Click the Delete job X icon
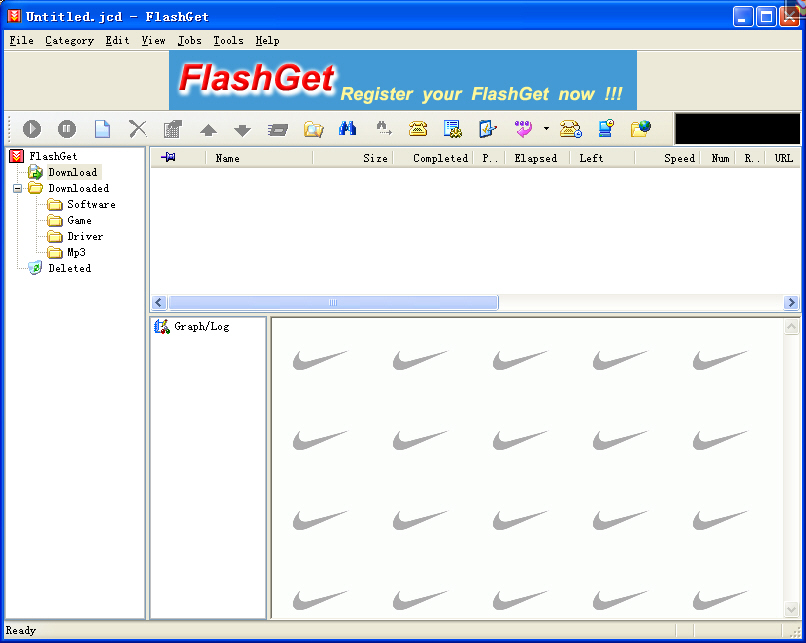Viewport: 806px width, 643px height. (137, 128)
